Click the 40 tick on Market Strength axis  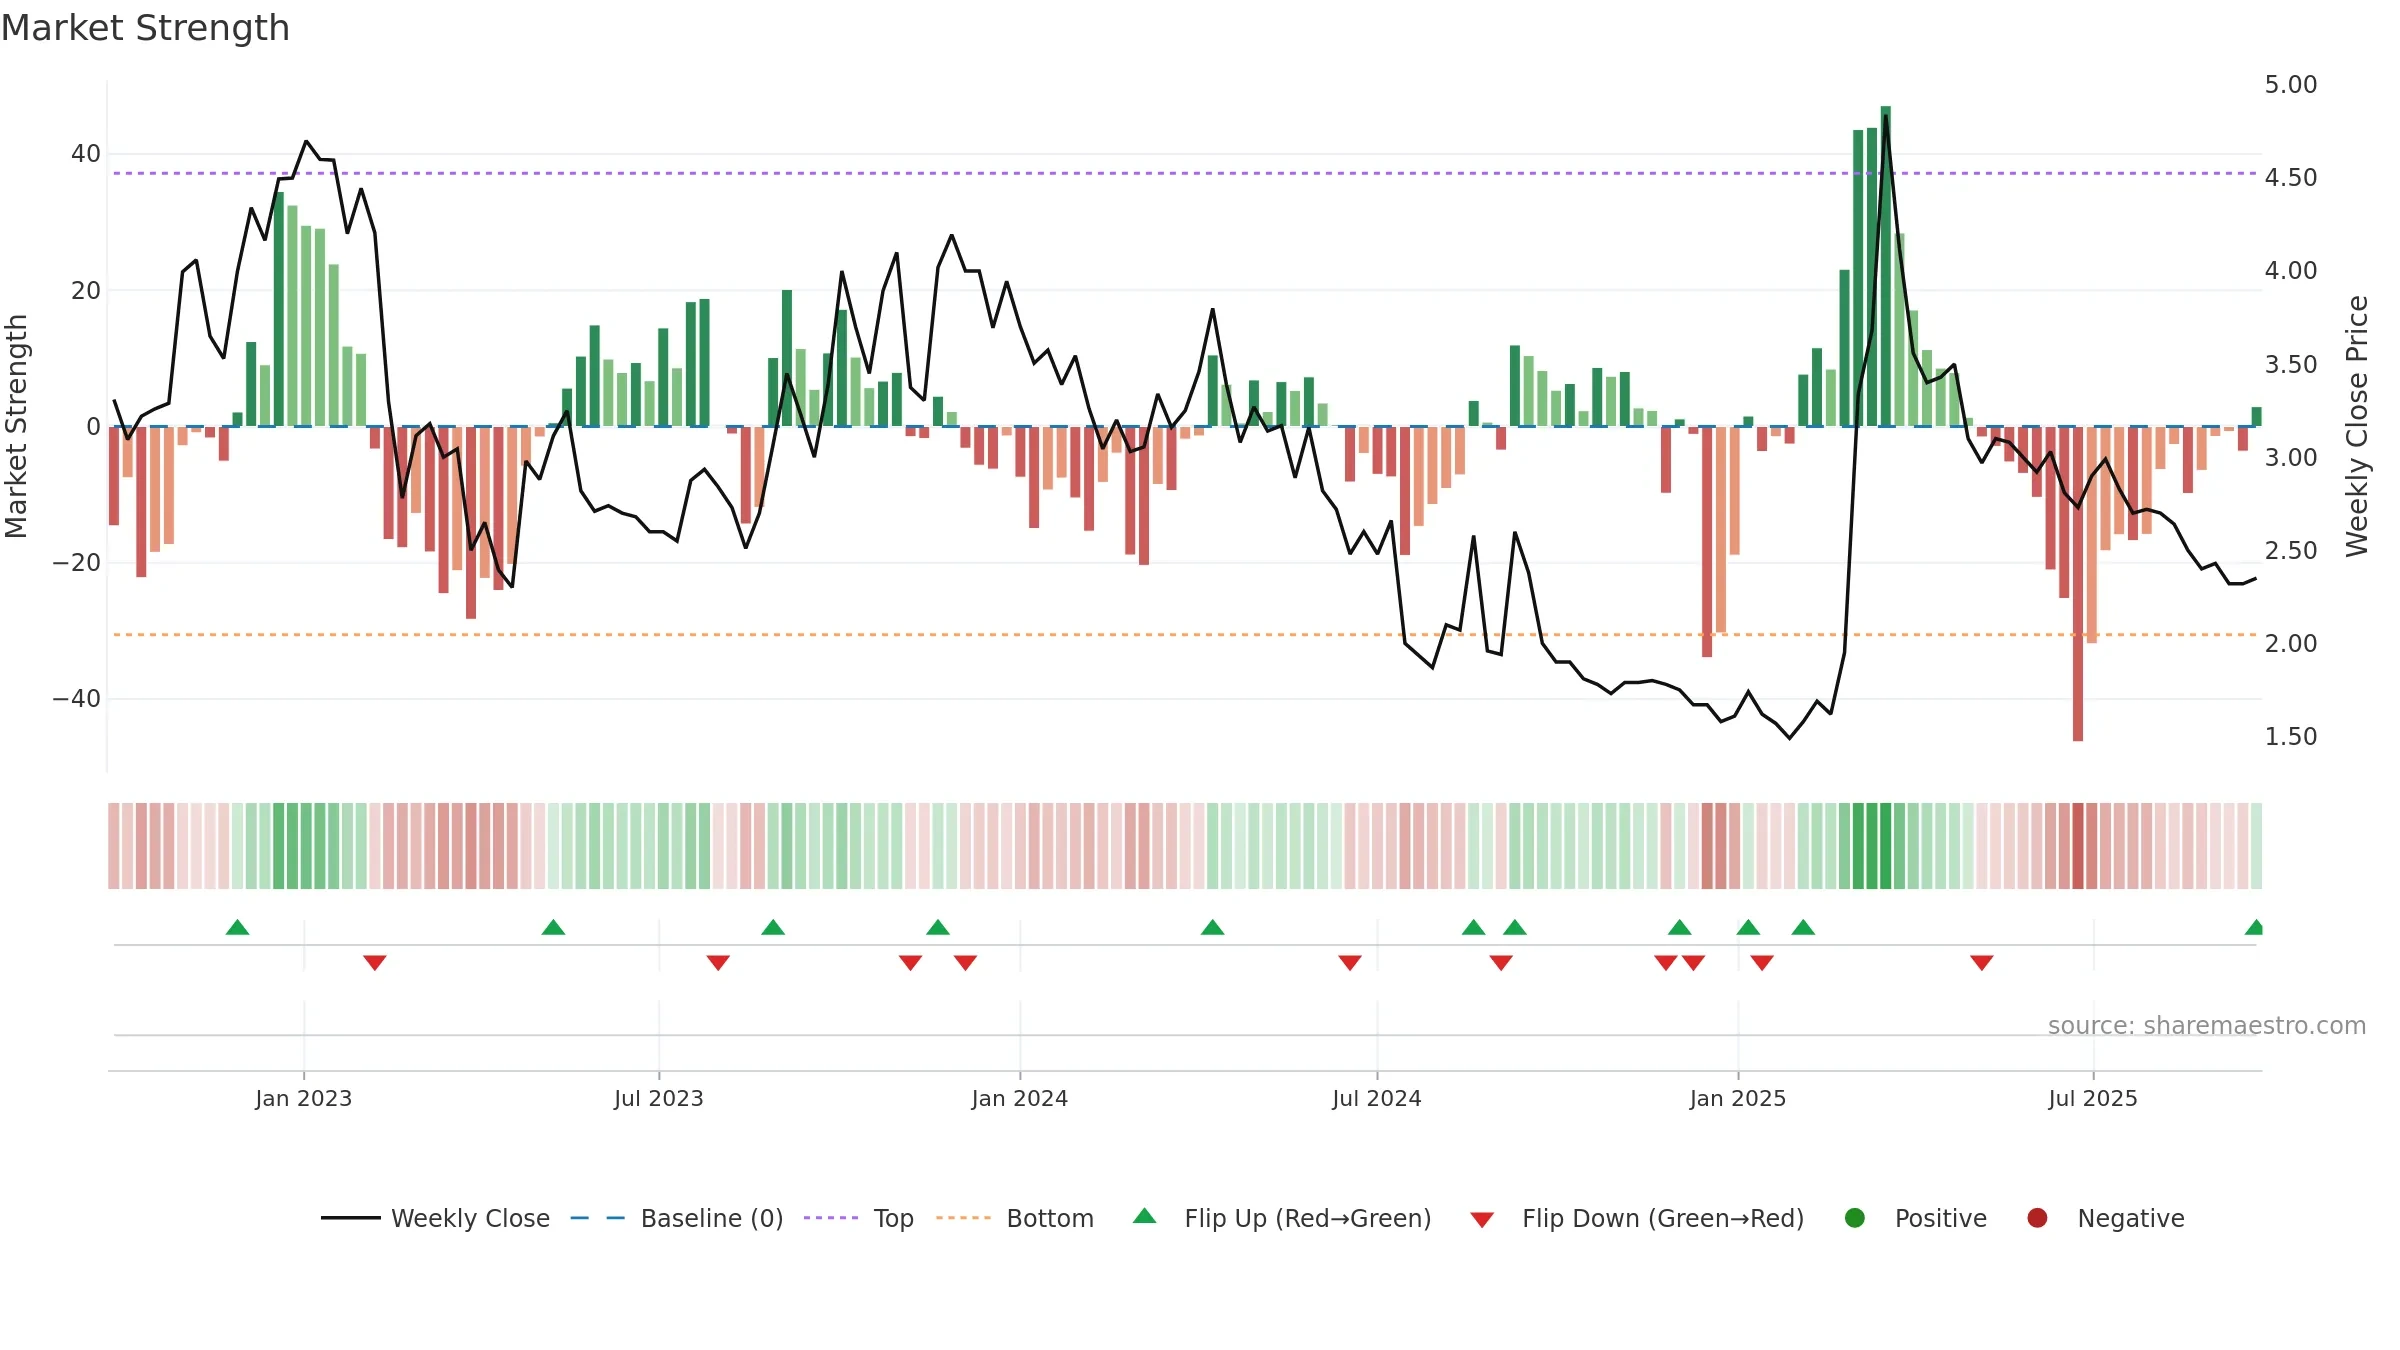pos(86,153)
